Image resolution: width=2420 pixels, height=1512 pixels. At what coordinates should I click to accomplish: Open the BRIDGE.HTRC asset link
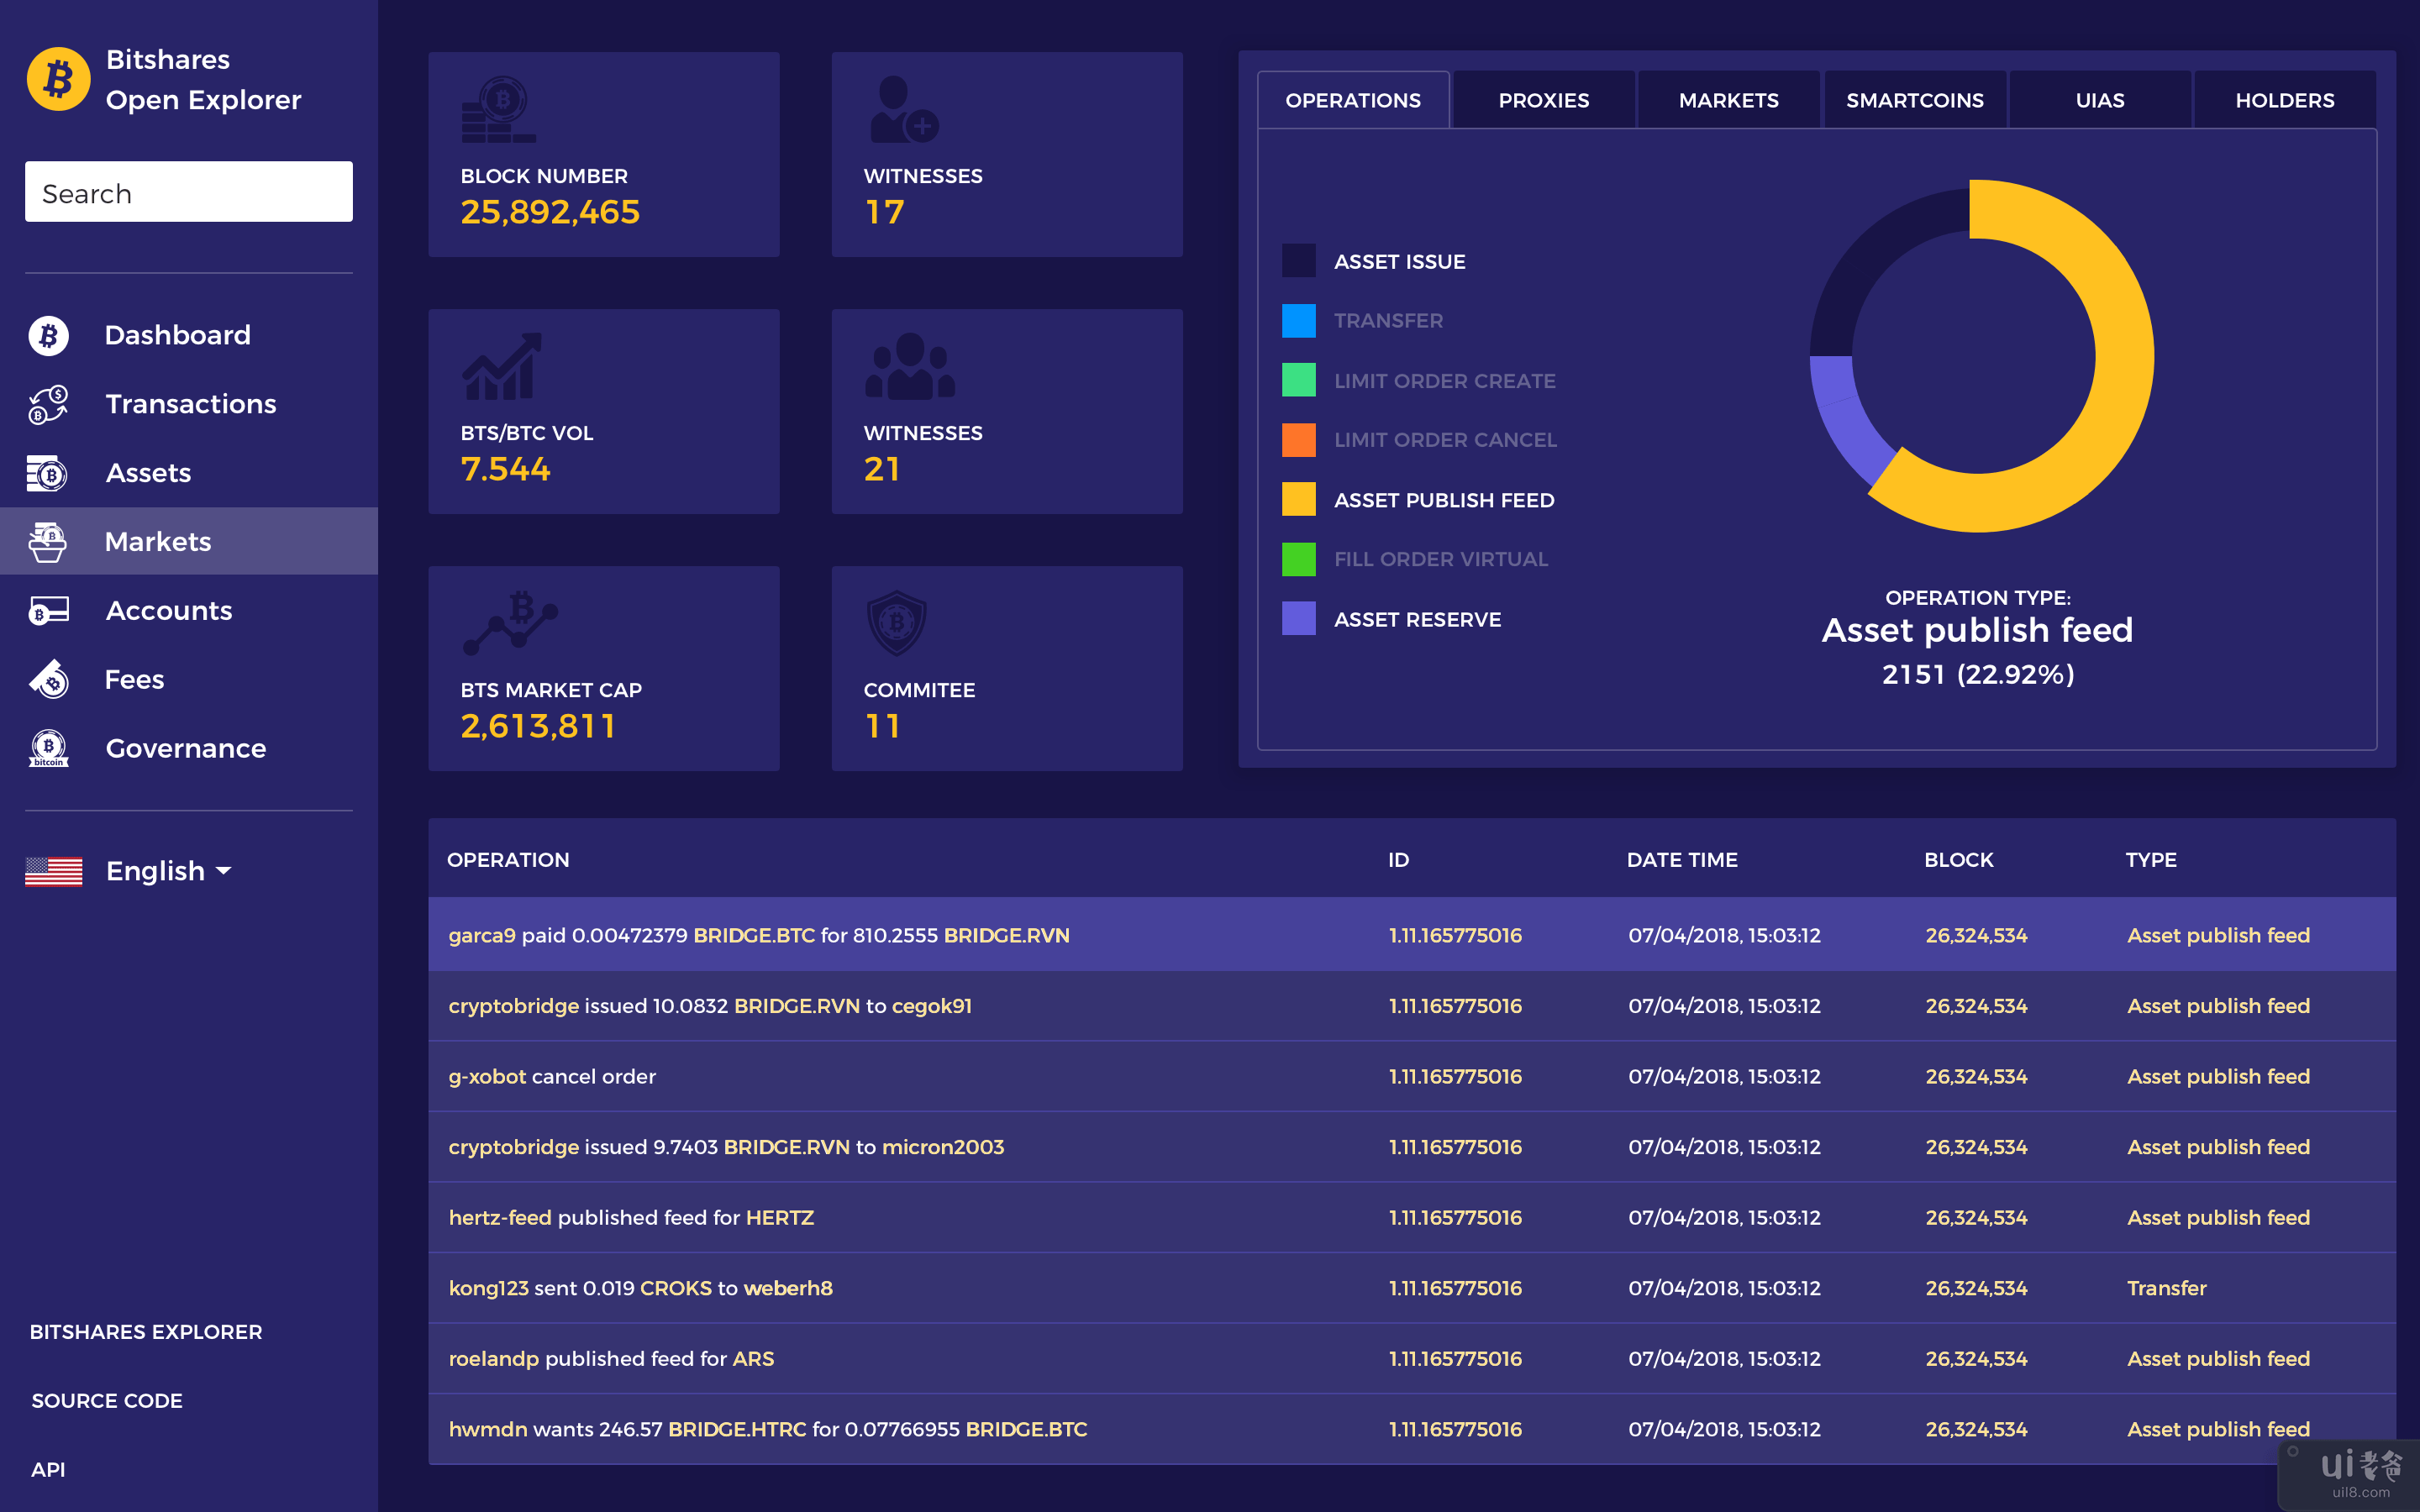click(x=737, y=1429)
